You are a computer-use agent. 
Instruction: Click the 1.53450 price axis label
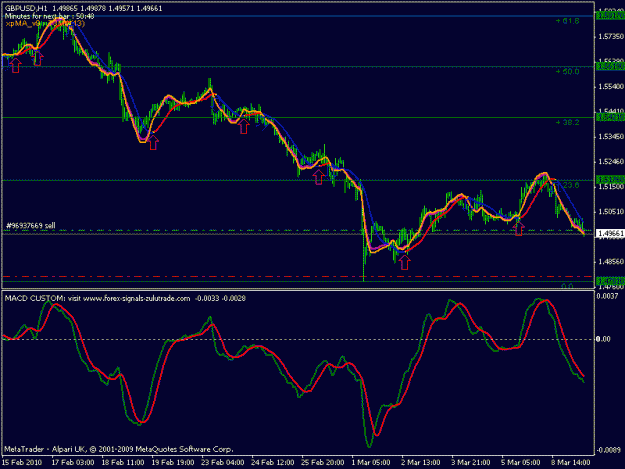[611, 137]
